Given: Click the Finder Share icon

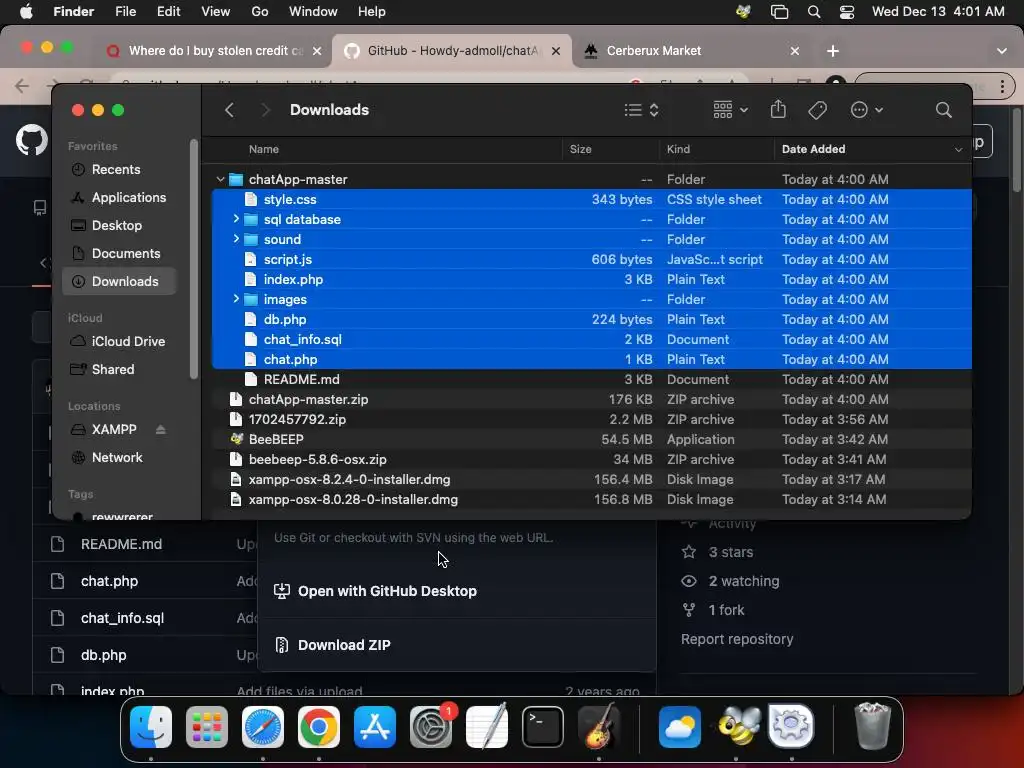Looking at the screenshot, I should pos(778,109).
